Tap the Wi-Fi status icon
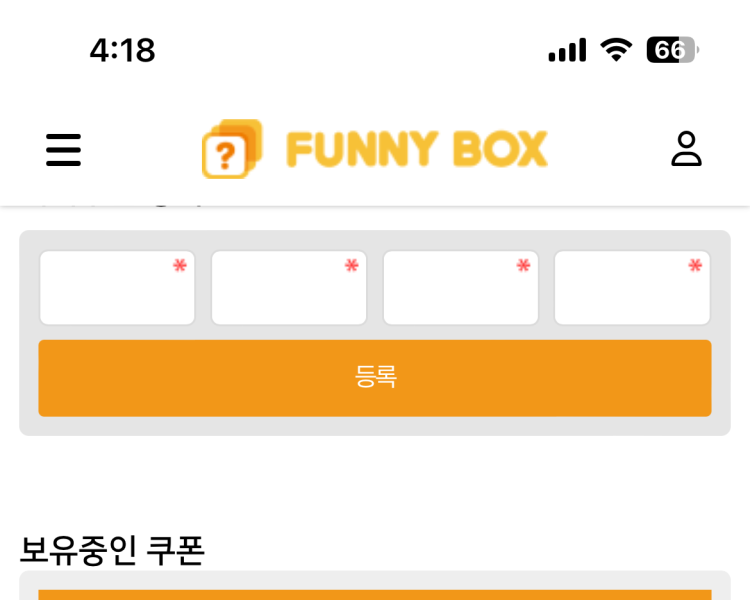The width and height of the screenshot is (750, 600). tap(616, 49)
